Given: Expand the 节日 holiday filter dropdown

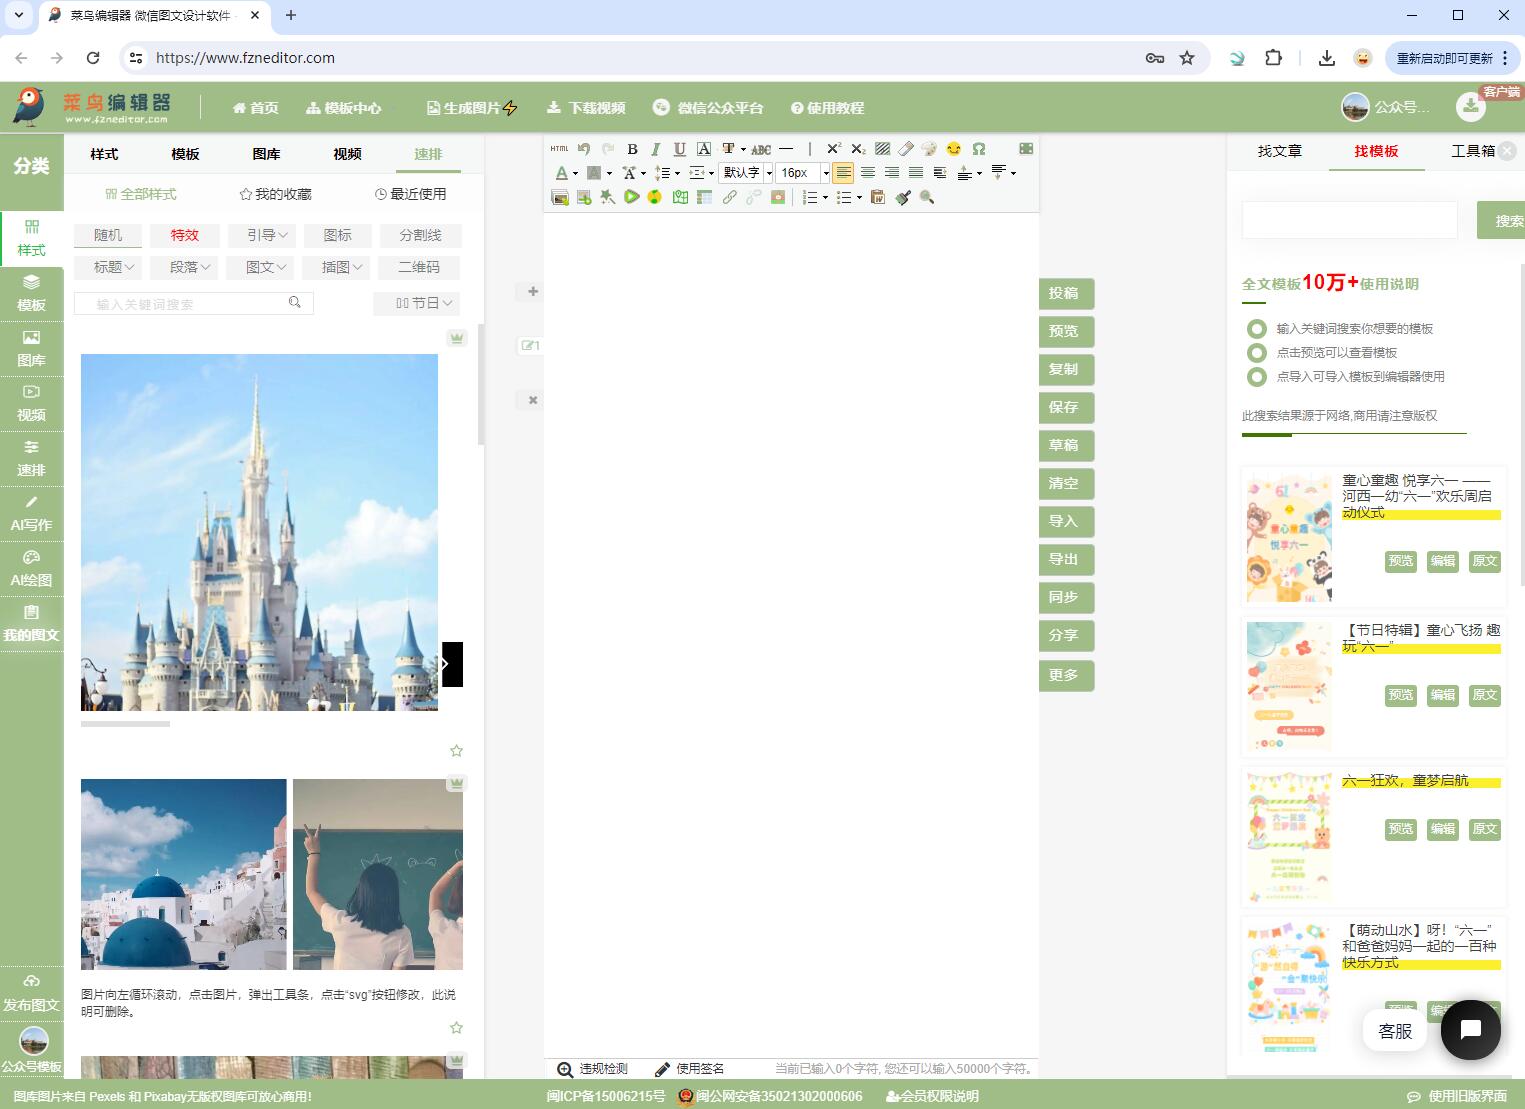Looking at the screenshot, I should coord(416,303).
